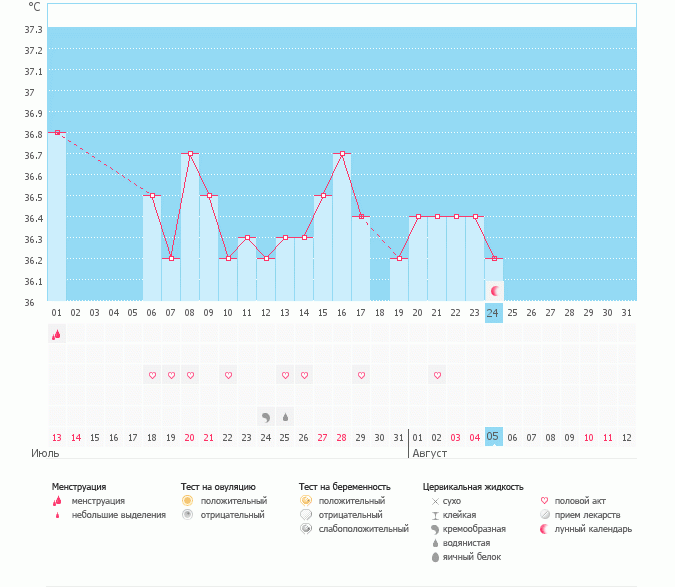675x587 pixels.
Task: Click the lunar calendar legend icon
Action: pos(544,529)
